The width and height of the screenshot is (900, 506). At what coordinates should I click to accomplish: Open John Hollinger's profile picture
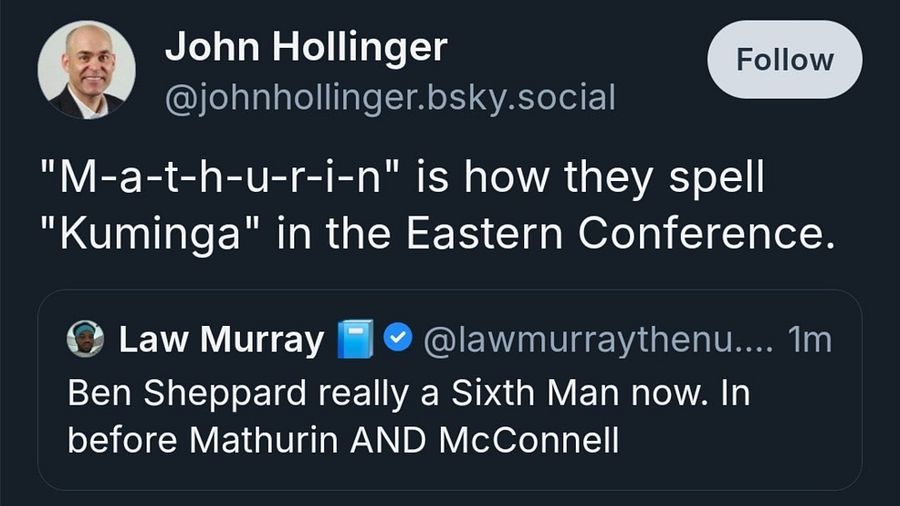[x=86, y=70]
